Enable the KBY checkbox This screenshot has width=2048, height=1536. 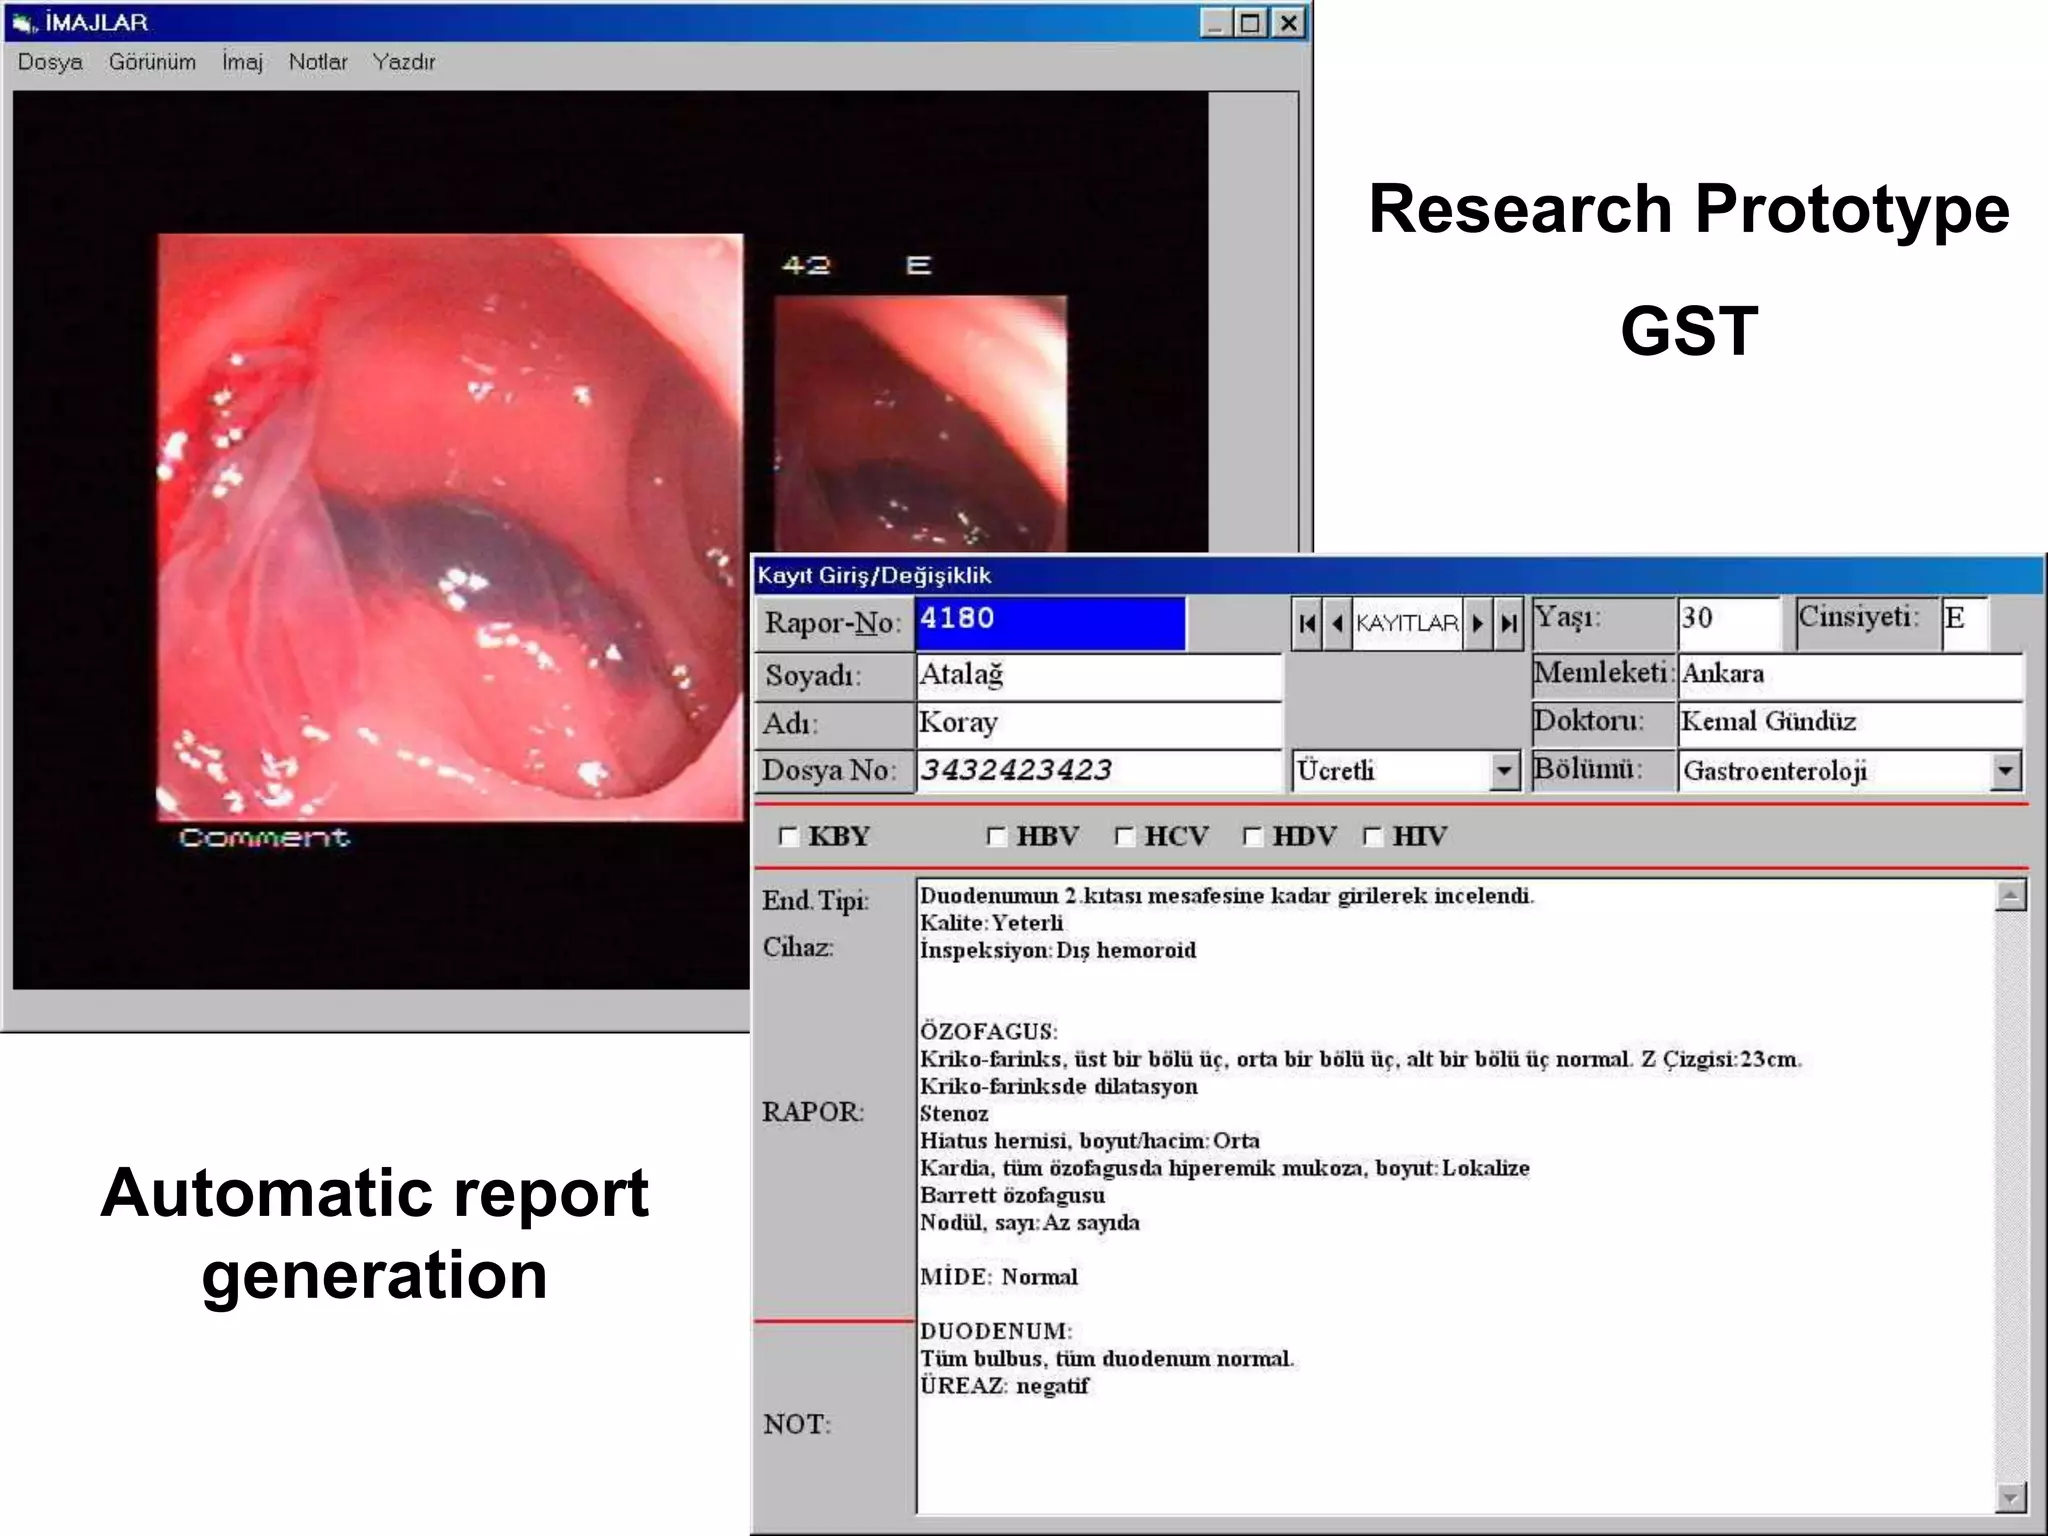789,836
